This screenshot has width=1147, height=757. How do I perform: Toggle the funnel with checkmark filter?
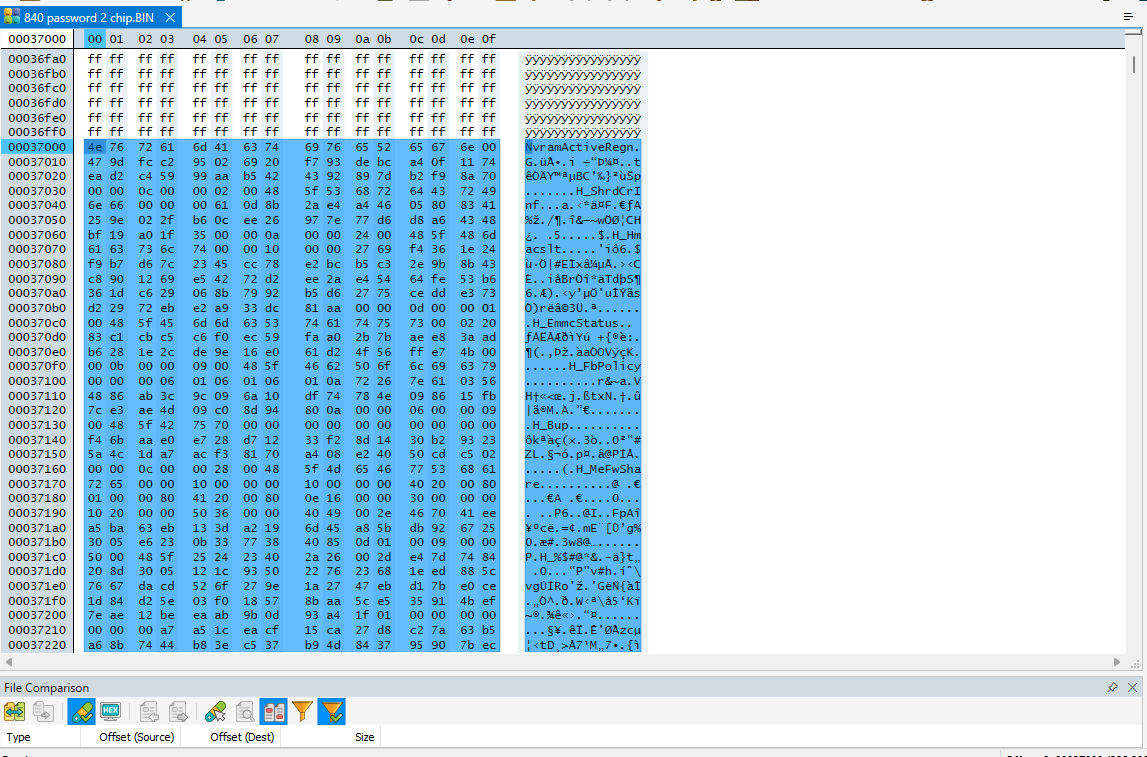pyautogui.click(x=331, y=711)
